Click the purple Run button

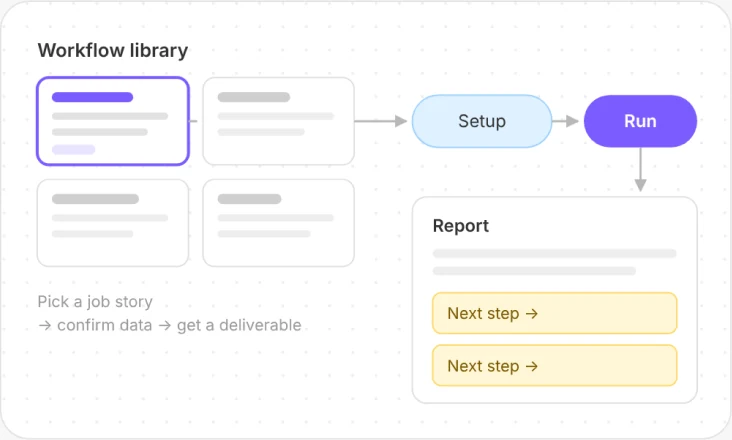pos(640,121)
